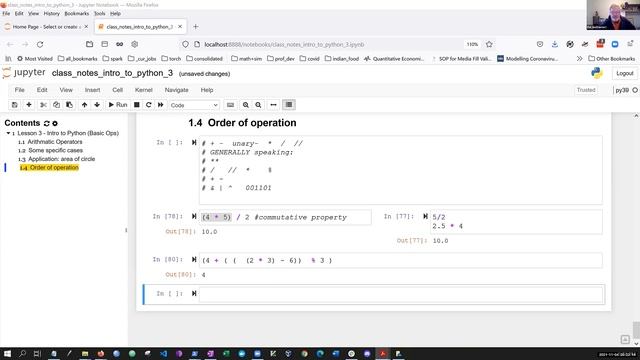Open Windows taskbar search
This screenshot has width=640, height=360.
click(22, 353)
